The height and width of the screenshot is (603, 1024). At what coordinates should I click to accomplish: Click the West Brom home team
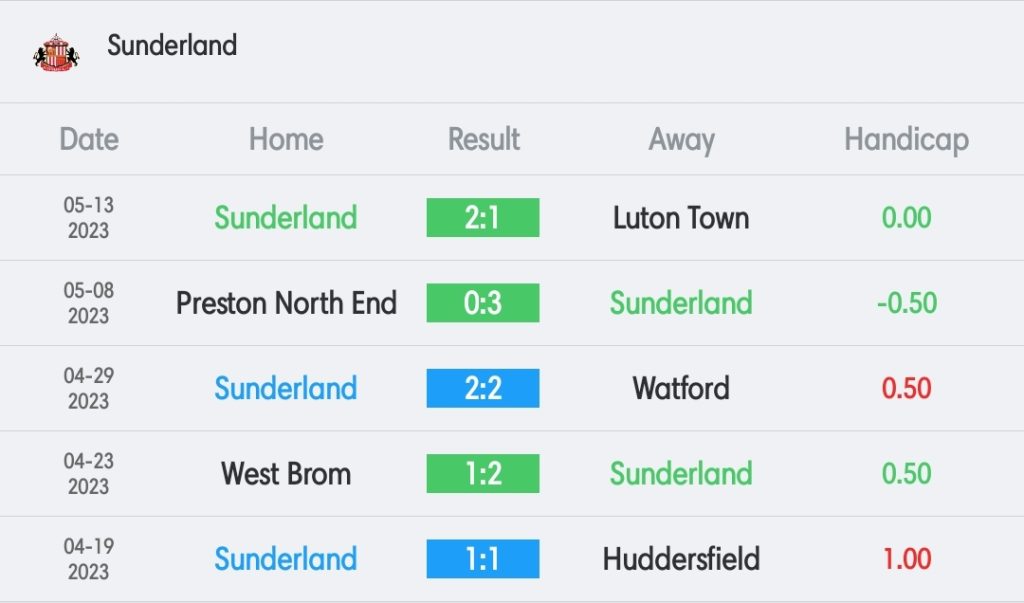(x=286, y=473)
